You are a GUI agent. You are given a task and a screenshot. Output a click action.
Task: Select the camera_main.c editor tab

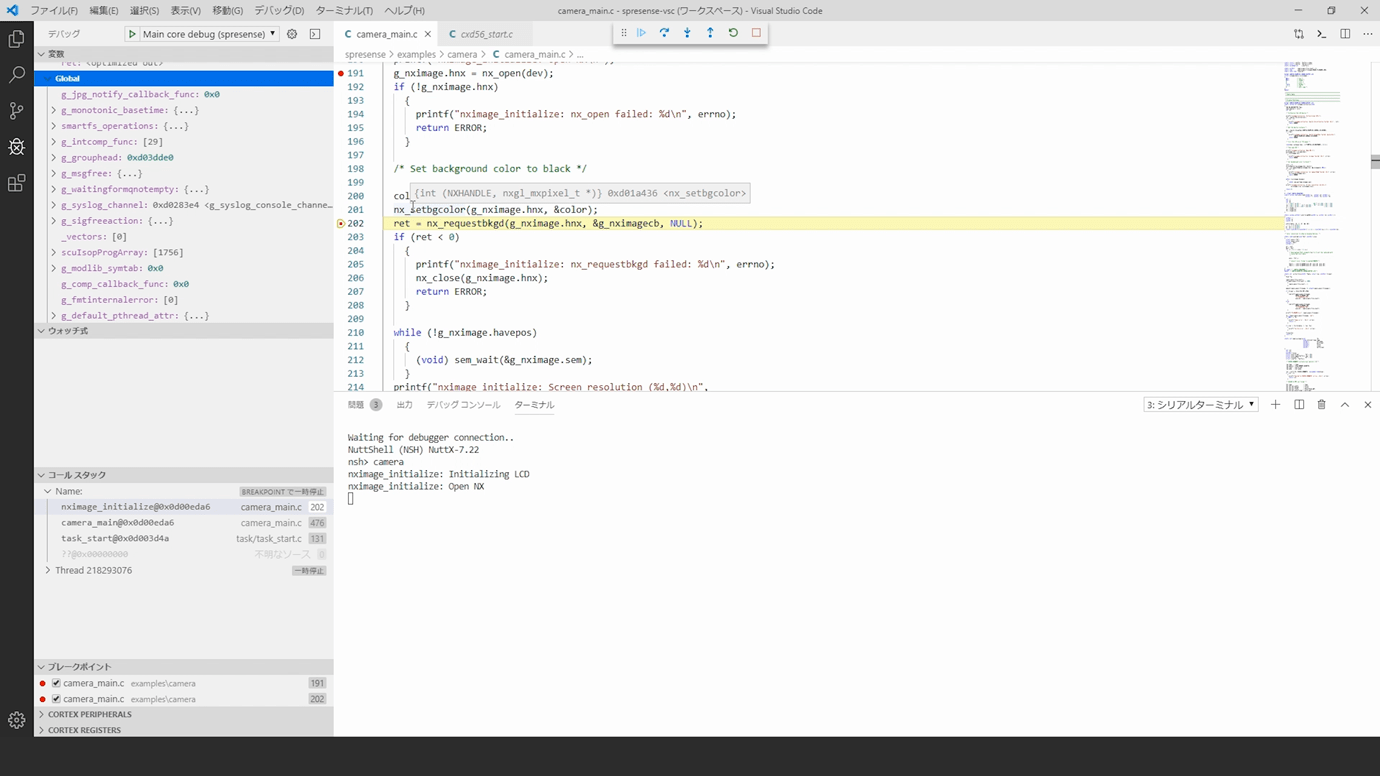tap(386, 34)
